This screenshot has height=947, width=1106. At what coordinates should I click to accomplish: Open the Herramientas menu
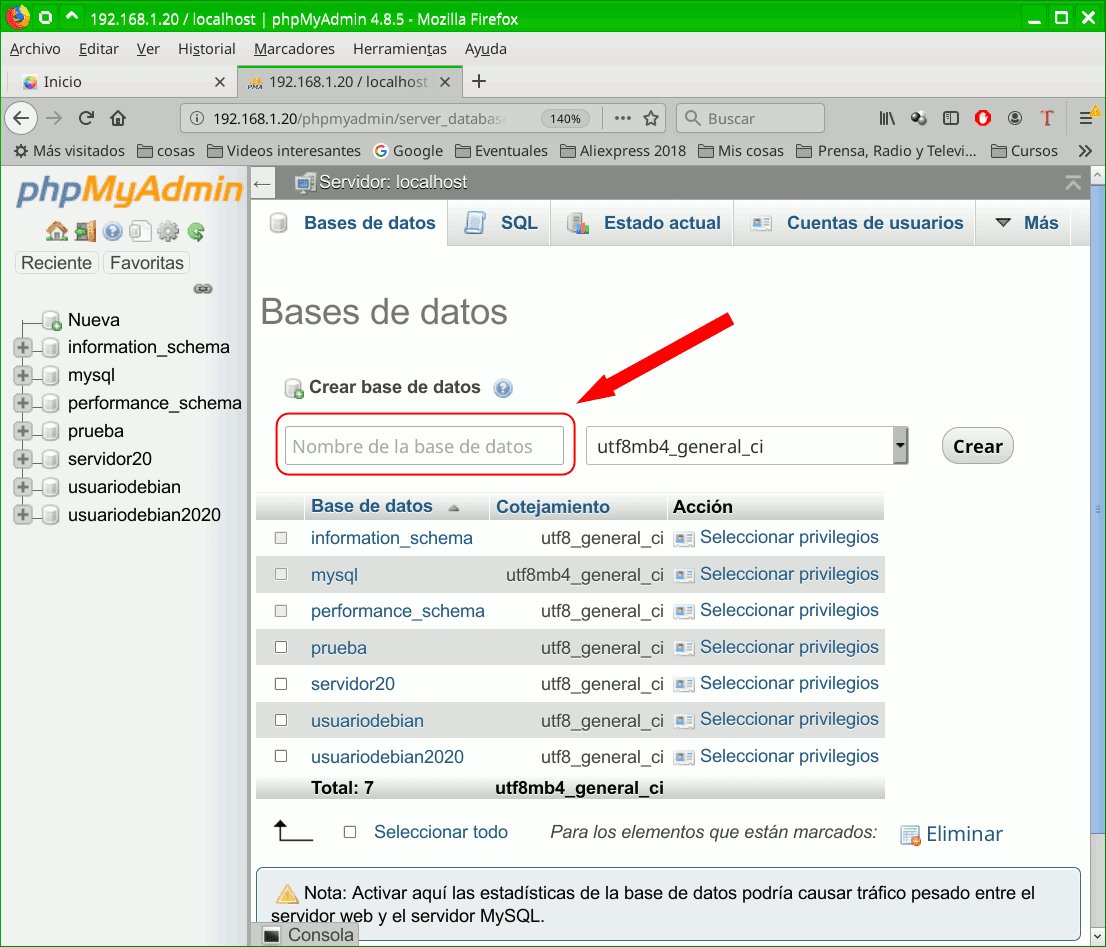coord(400,49)
